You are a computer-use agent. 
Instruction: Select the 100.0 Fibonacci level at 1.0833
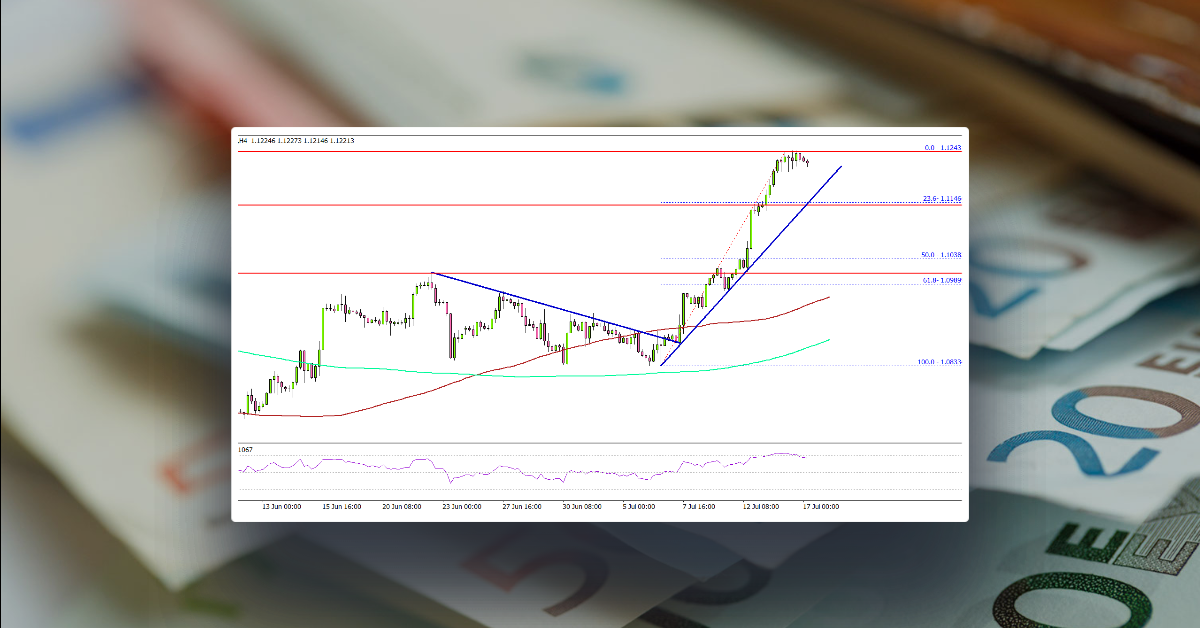point(941,361)
